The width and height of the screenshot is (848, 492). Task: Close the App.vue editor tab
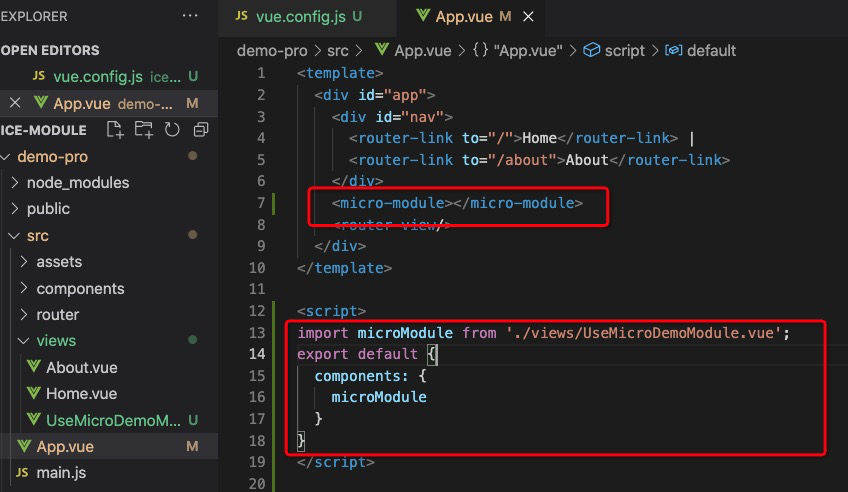click(x=528, y=17)
